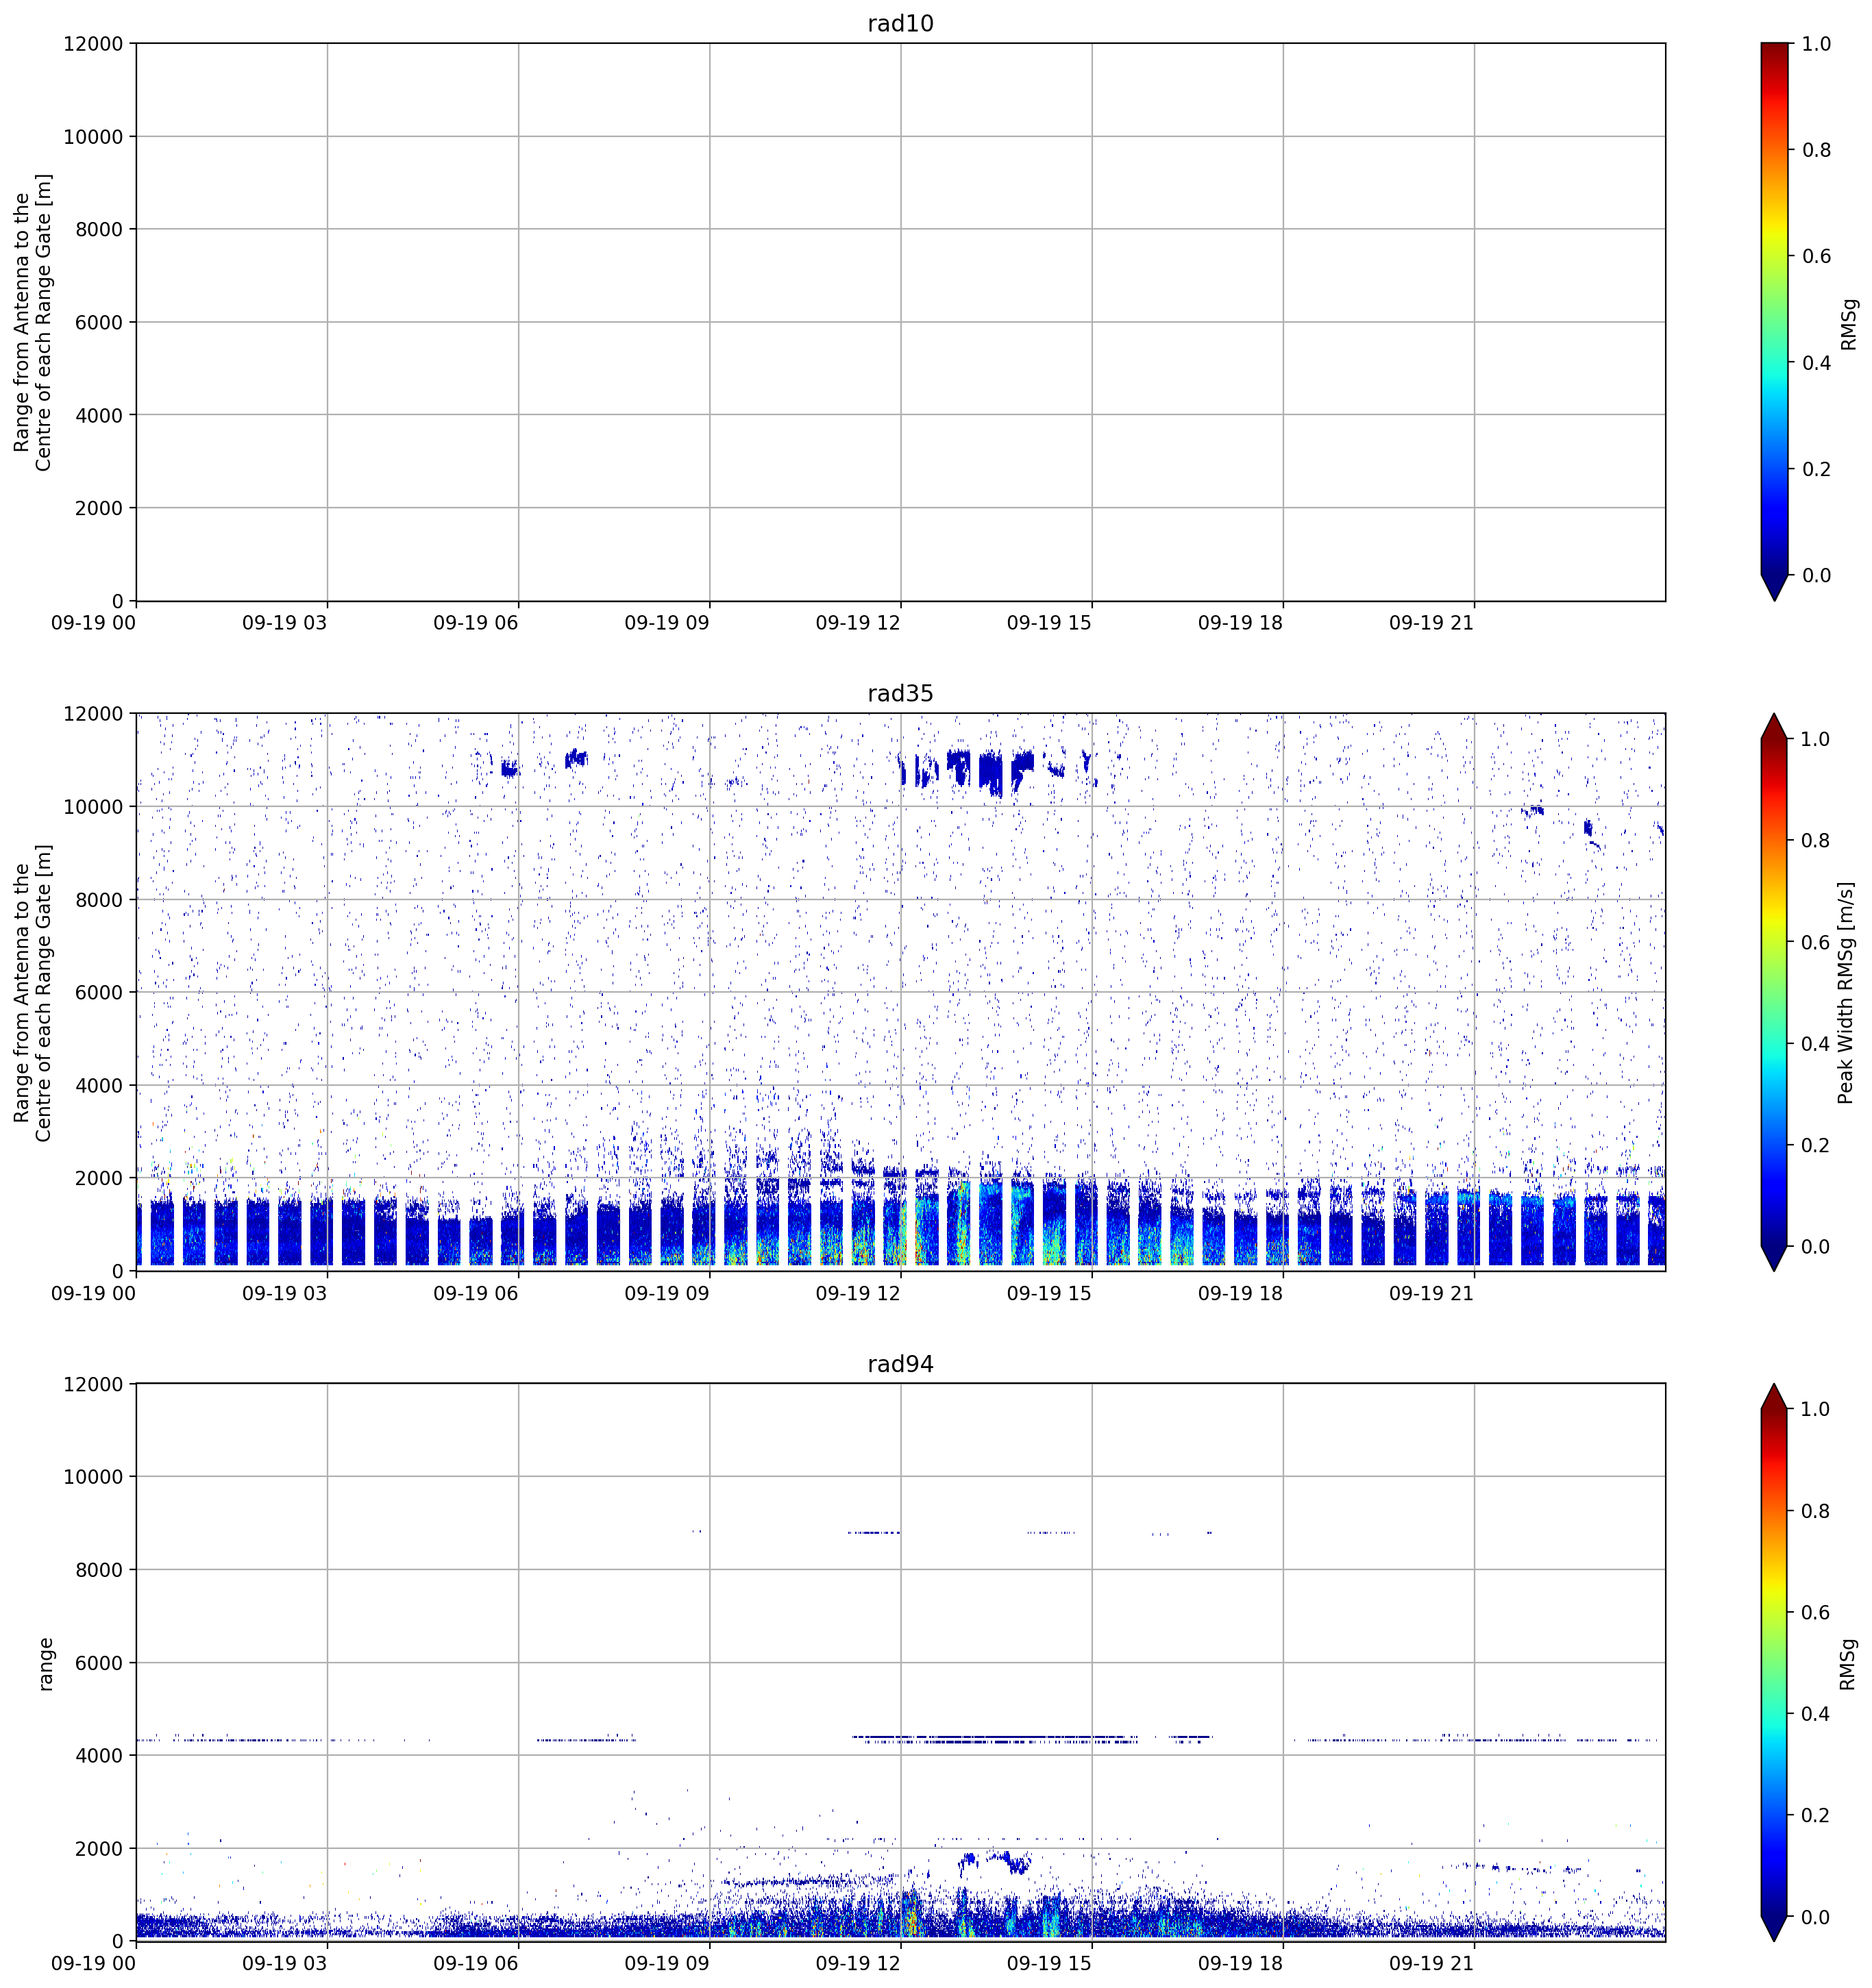This screenshot has width=1872, height=1988.
Task: Click the '09-19 21' x tick under rad10
Action: (x=1431, y=623)
